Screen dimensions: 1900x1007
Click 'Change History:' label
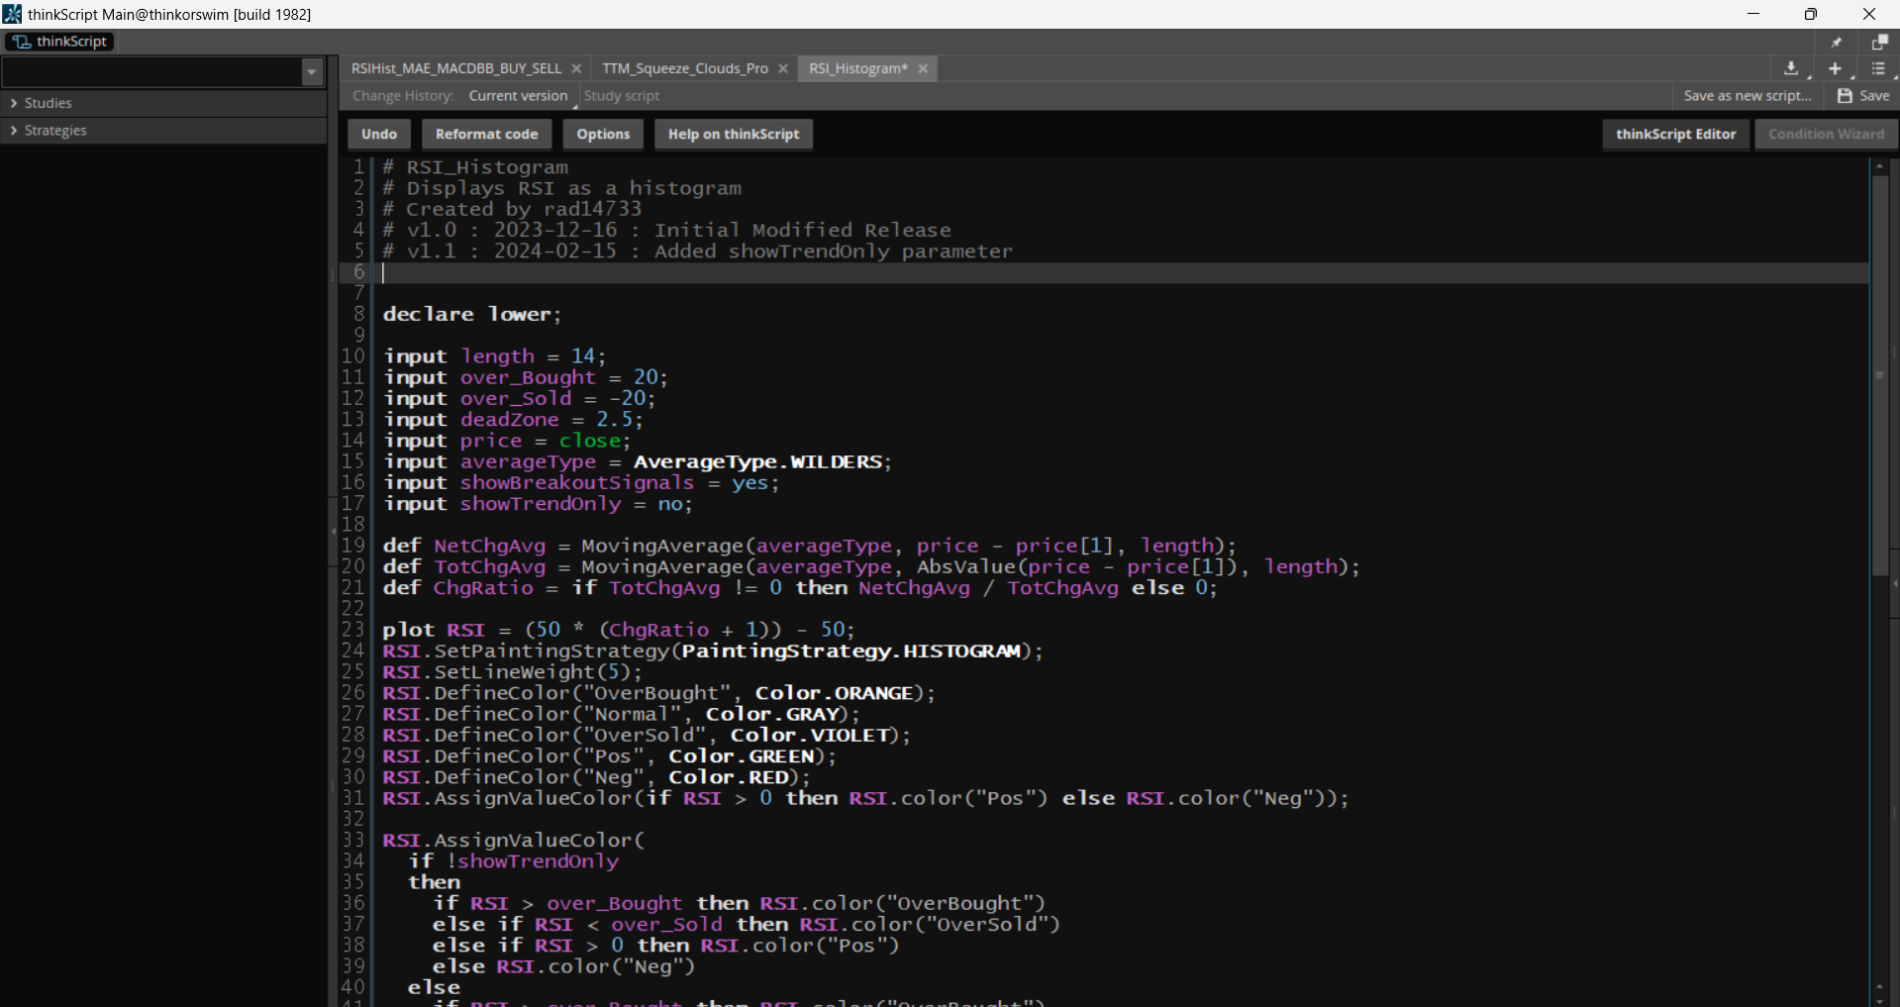click(403, 96)
